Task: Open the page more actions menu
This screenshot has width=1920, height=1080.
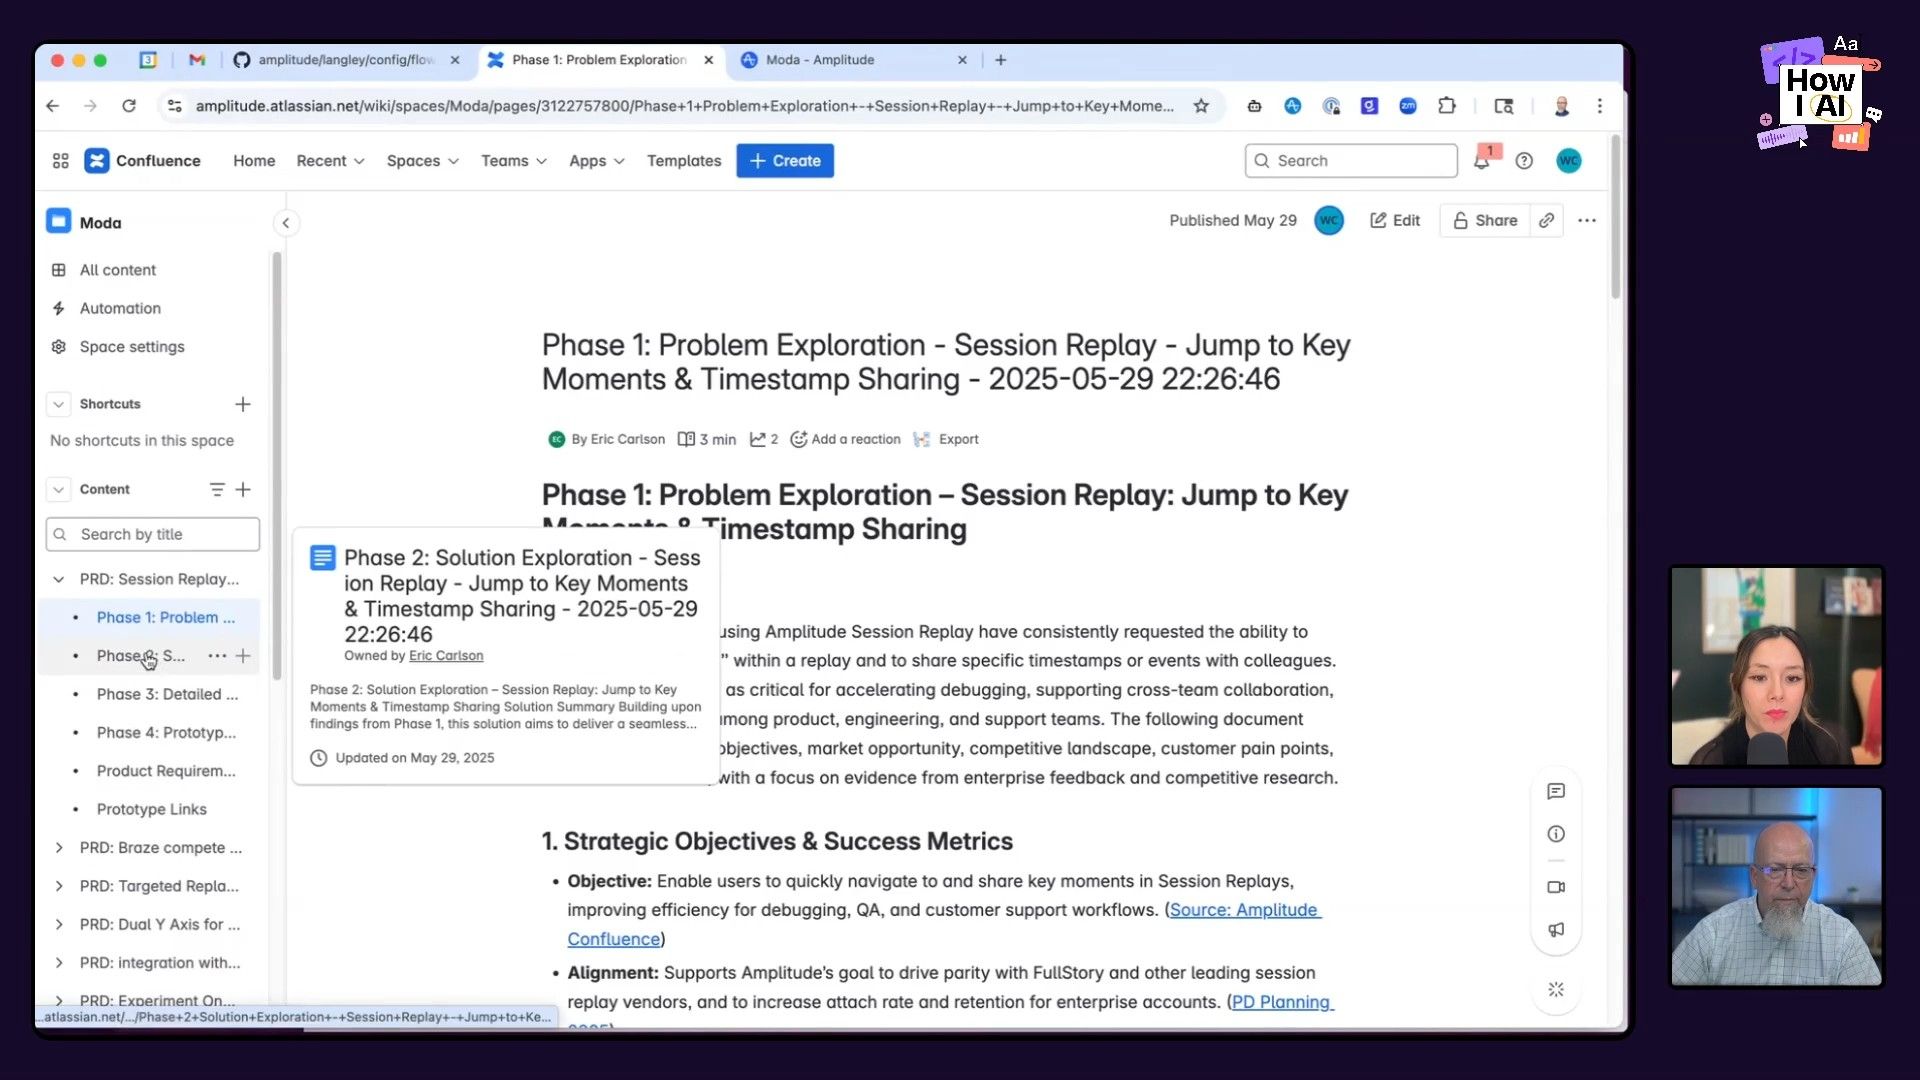Action: click(1587, 220)
